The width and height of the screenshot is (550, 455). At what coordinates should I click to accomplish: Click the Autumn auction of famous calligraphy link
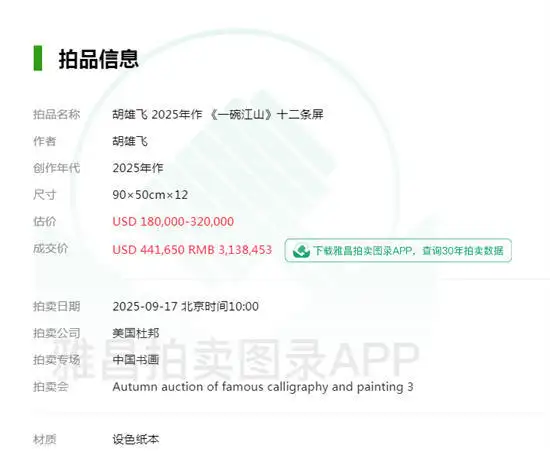click(263, 387)
